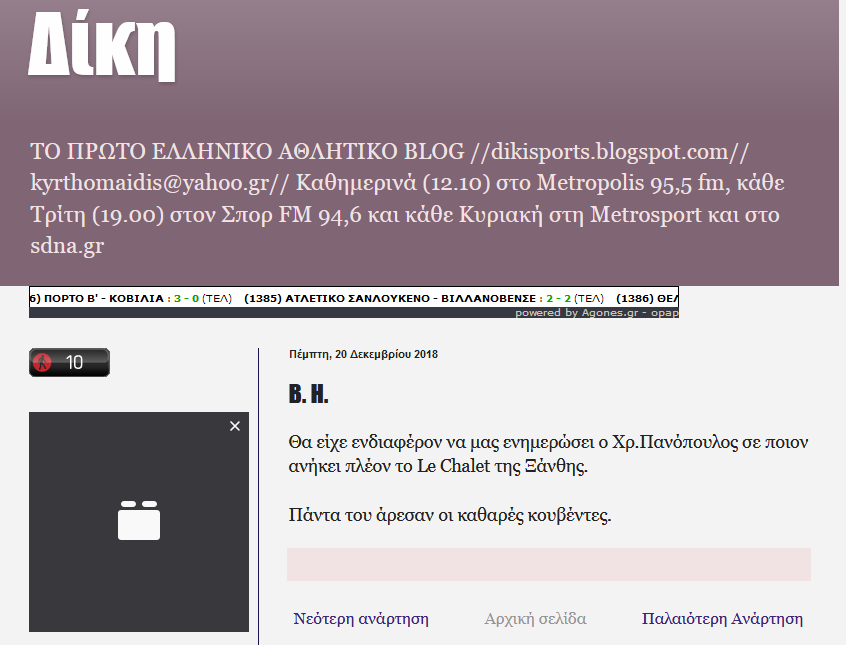Click the calendar icon inside the ad box

click(139, 520)
